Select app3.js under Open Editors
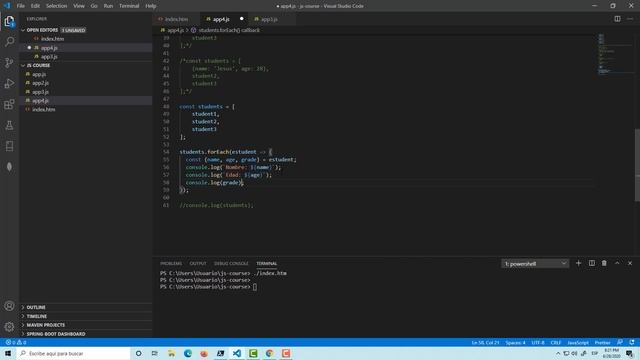Viewport: 640px width, 360px height. click(49, 57)
